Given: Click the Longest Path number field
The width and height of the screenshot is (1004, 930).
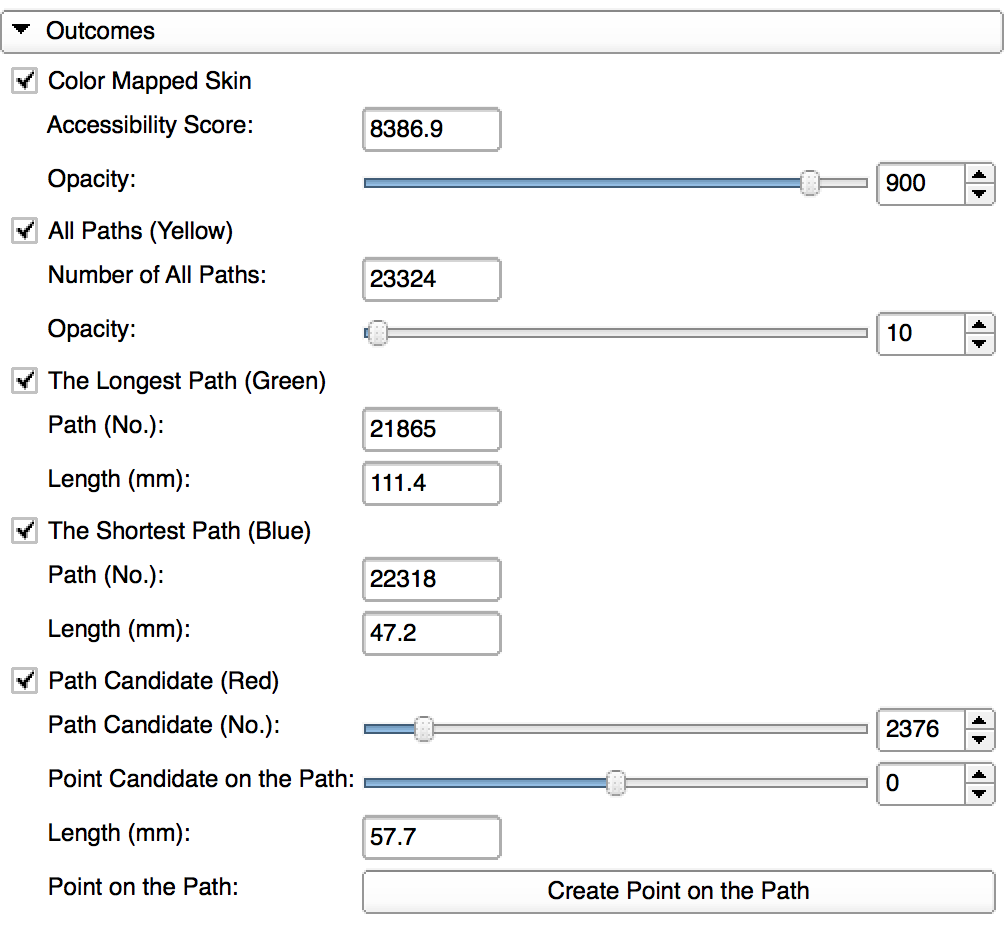Looking at the screenshot, I should (431, 430).
